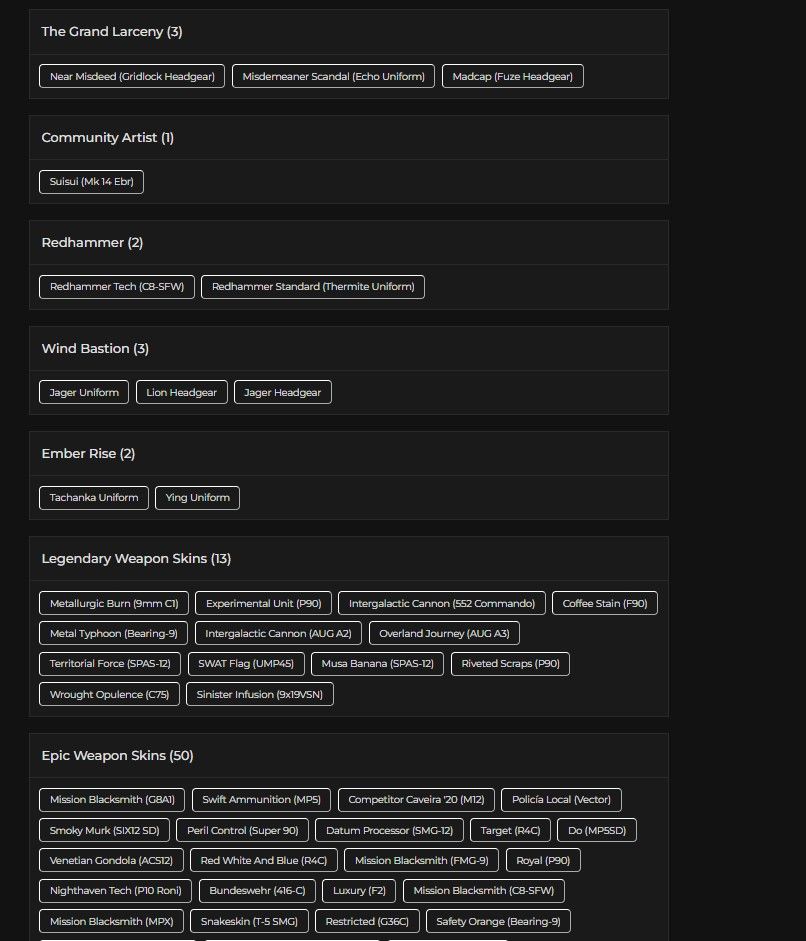Click Redhammer Tech (C8-SFW) tag

(117, 287)
